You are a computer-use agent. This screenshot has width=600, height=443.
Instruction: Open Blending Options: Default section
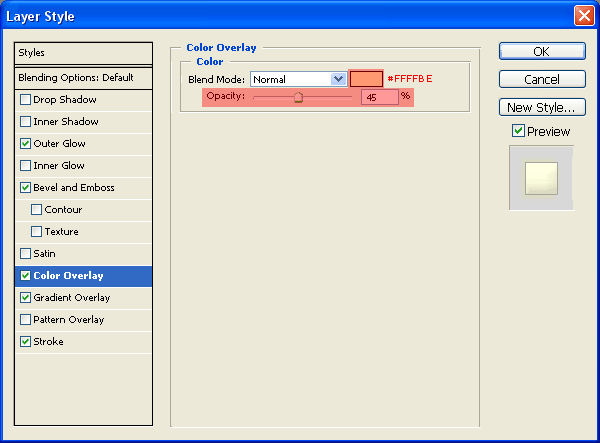pyautogui.click(x=84, y=77)
